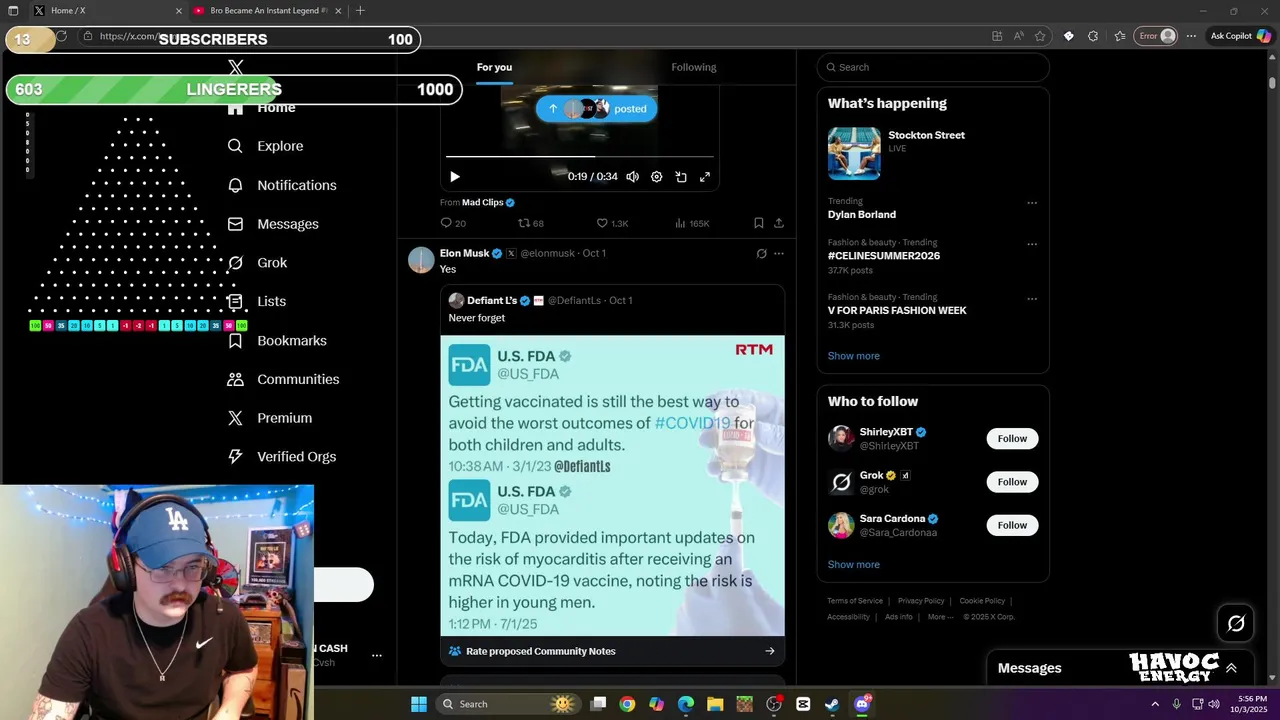1280x720 pixels.
Task: Open Grok from the sidebar
Action: point(258,263)
